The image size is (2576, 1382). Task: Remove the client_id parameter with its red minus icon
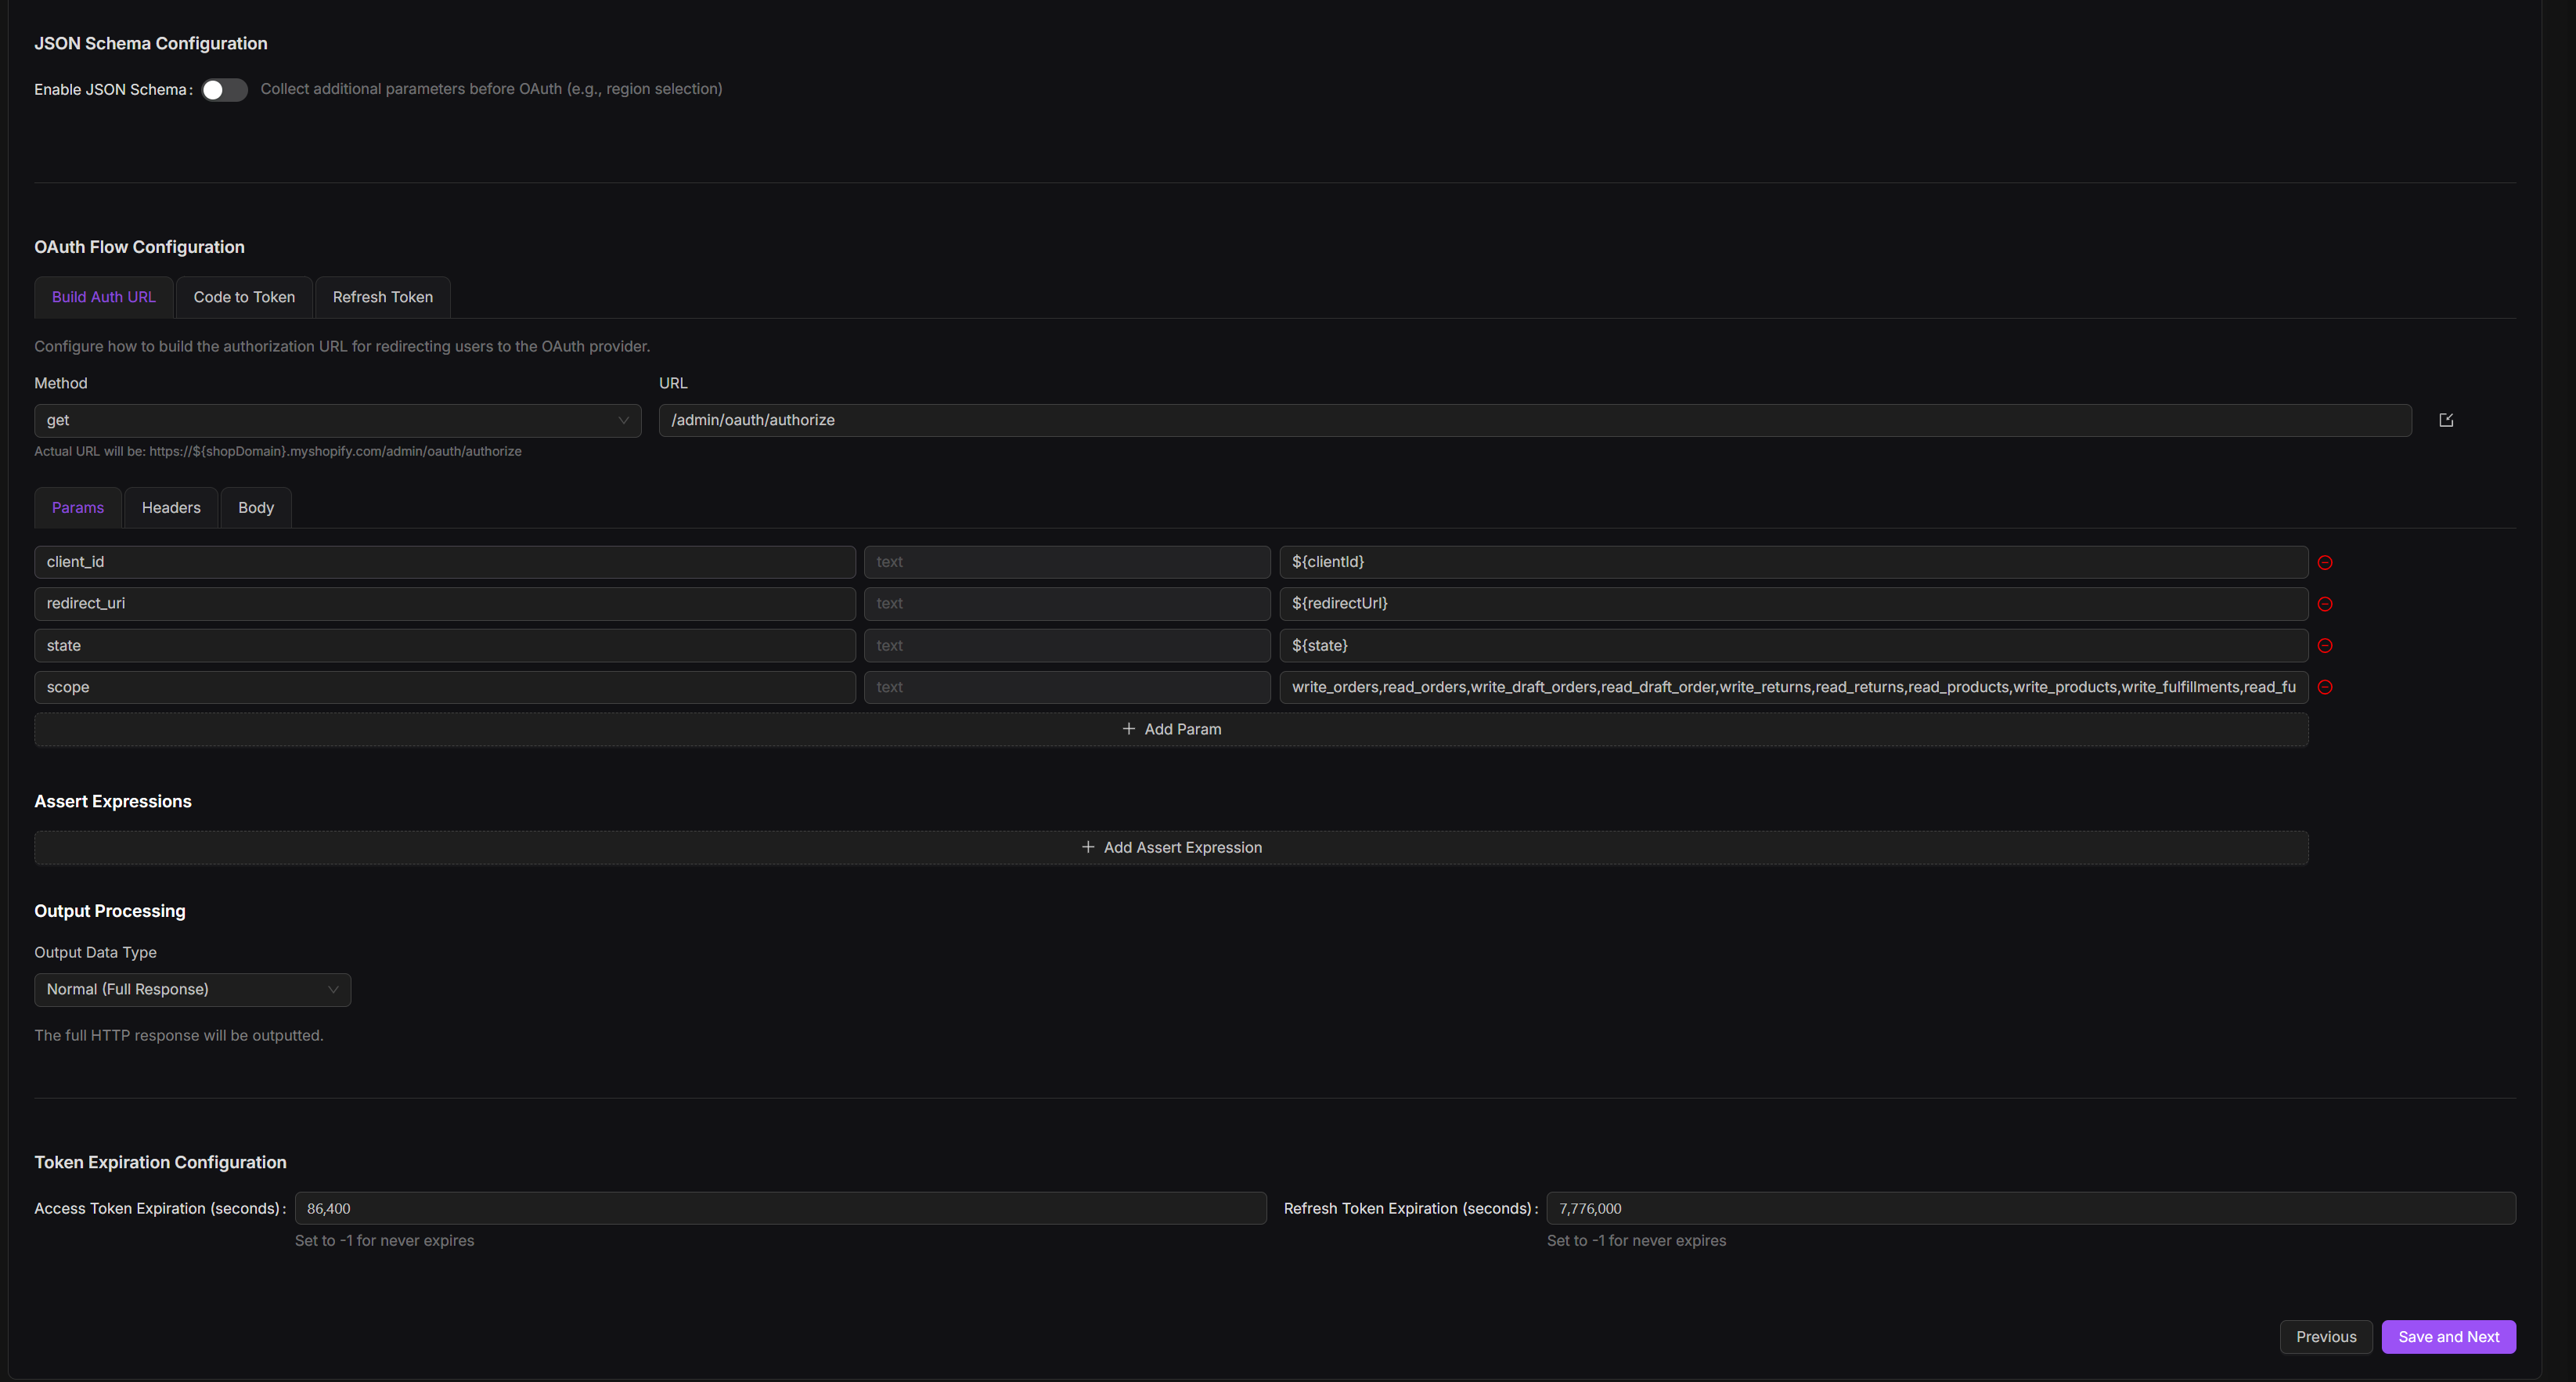[x=2325, y=562]
